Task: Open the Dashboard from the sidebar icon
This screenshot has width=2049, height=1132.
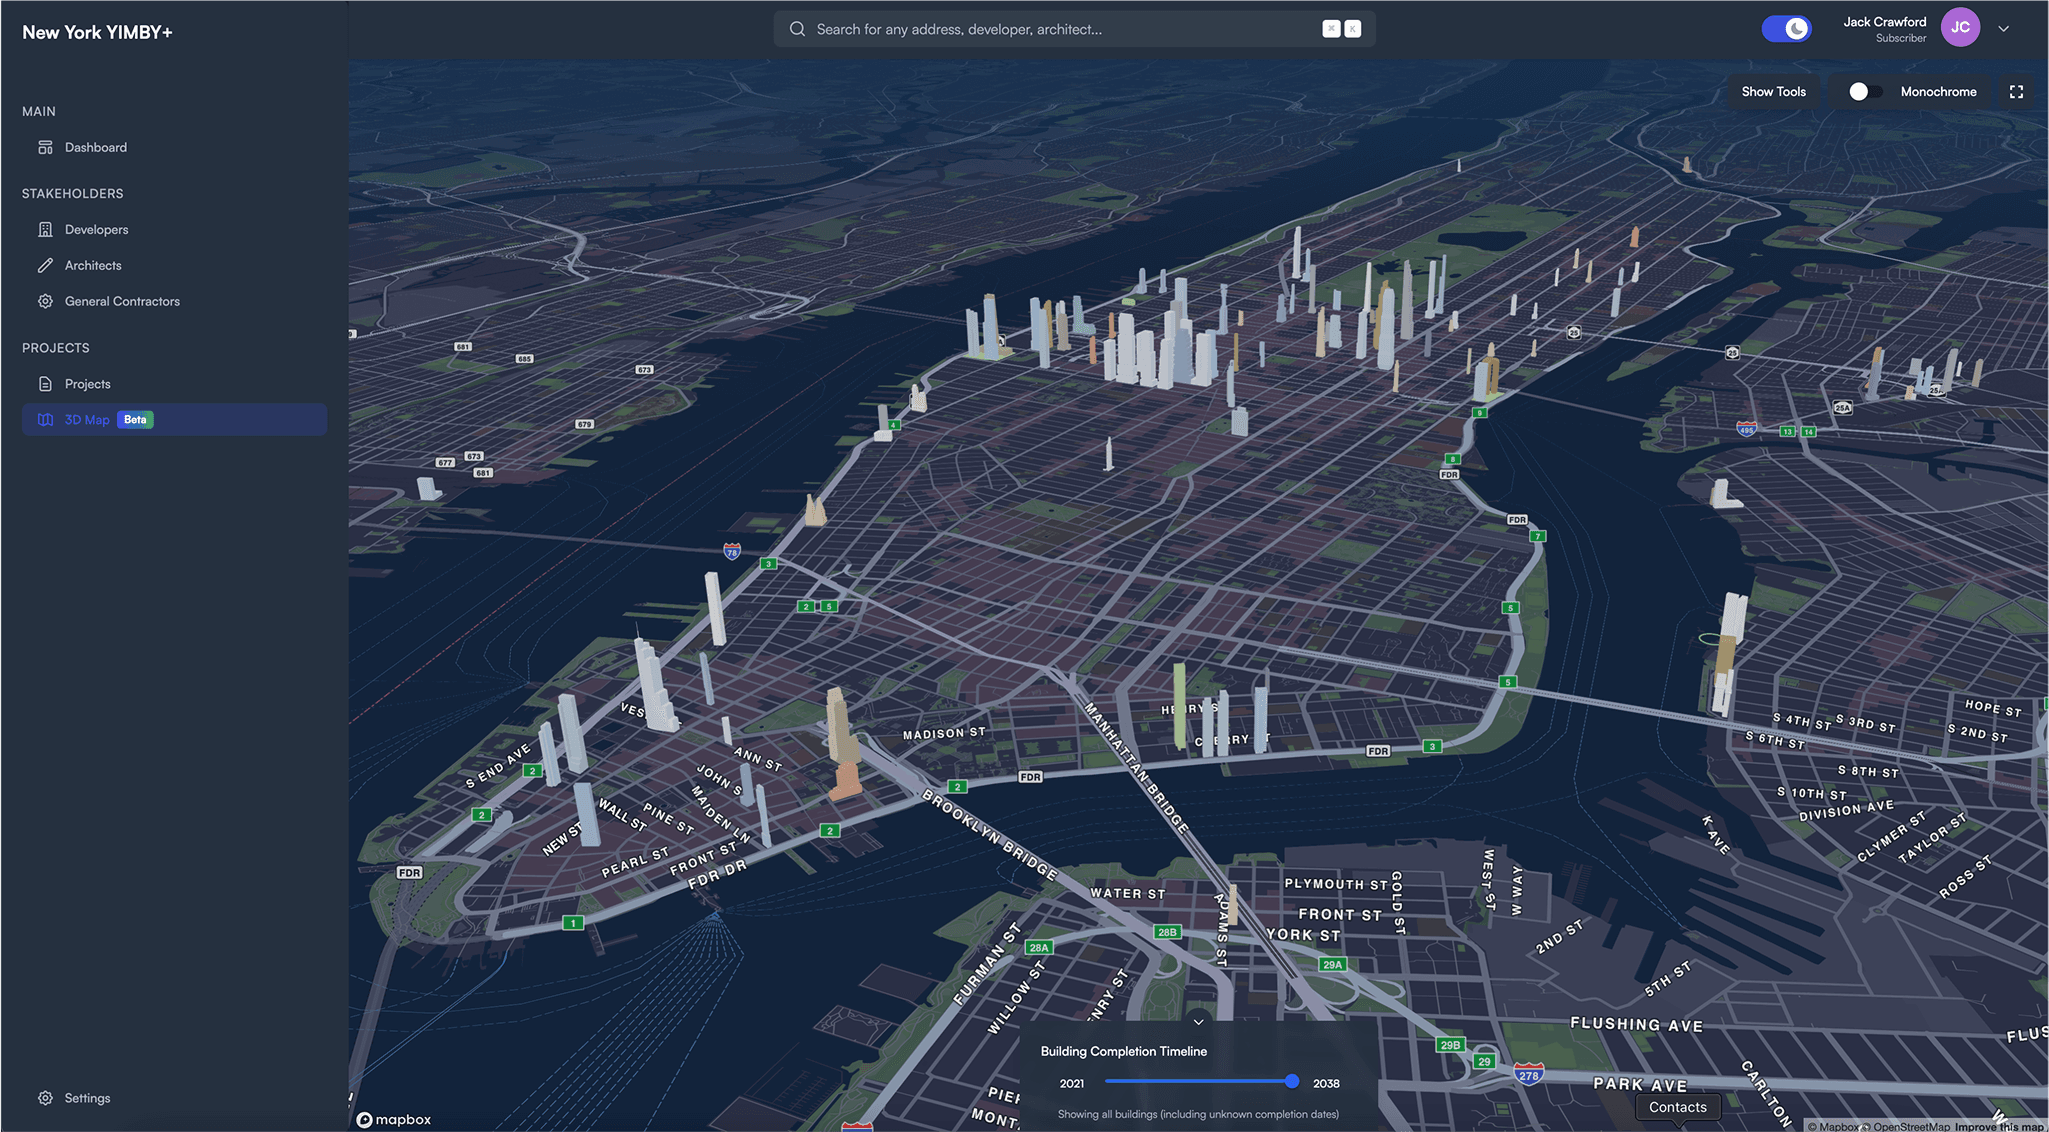Action: [x=45, y=147]
